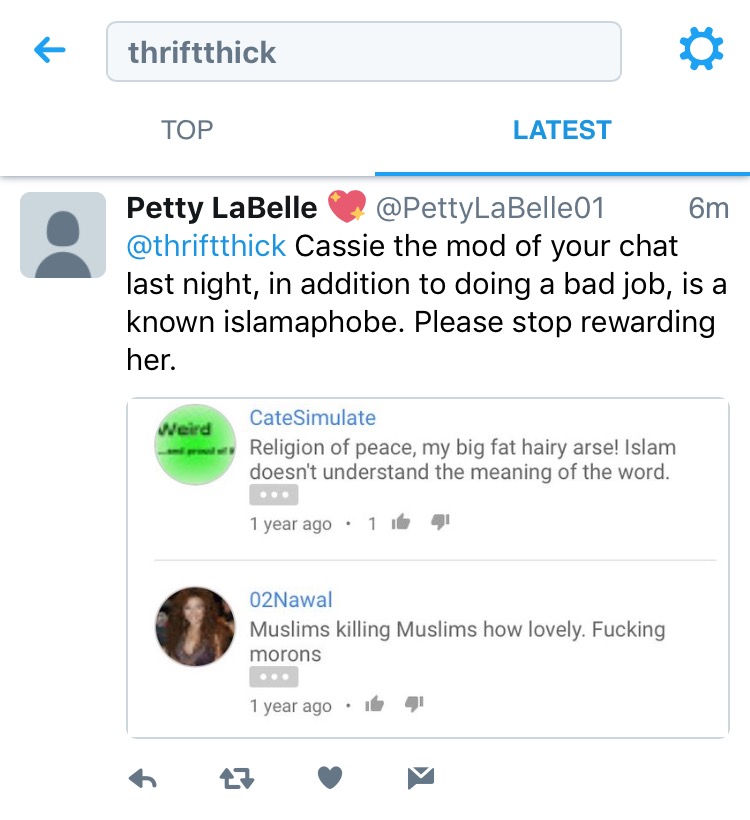The height and width of the screenshot is (820, 750).
Task: Retweet the Petty LaBelle tweet
Action: (x=236, y=778)
